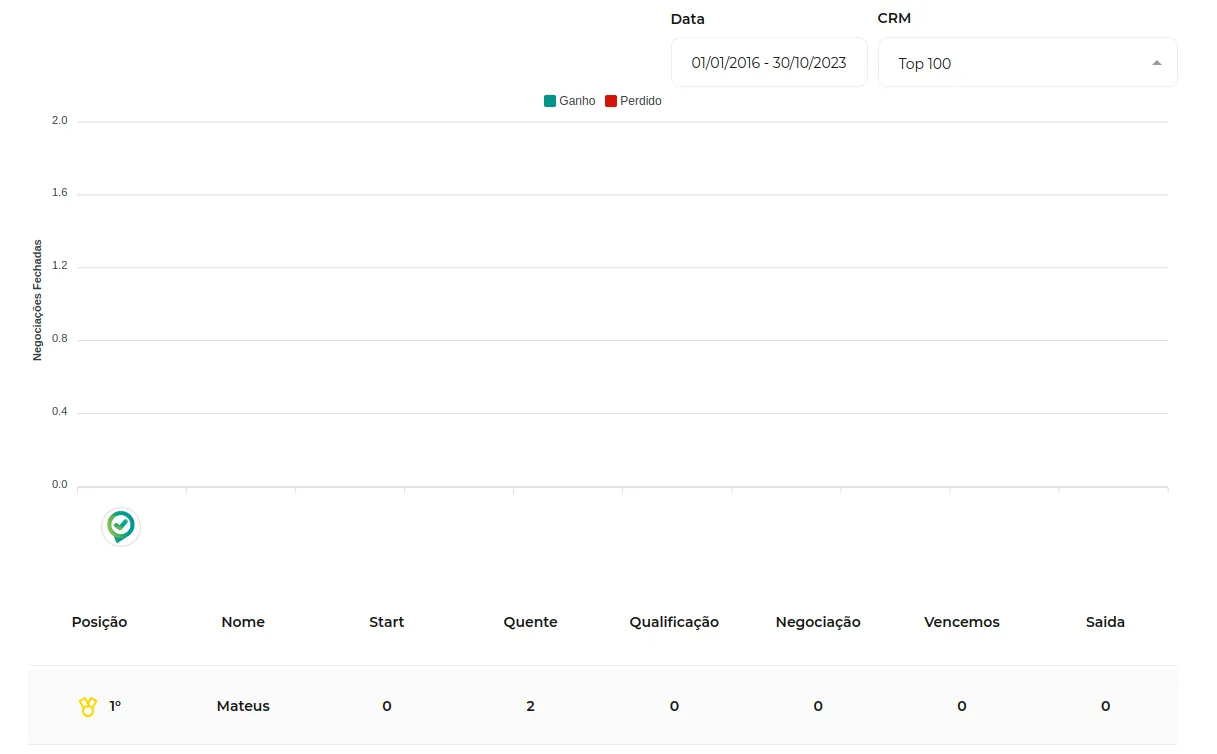Toggle the Ganho legend color box
The height and width of the screenshot is (754, 1217).
coord(550,101)
